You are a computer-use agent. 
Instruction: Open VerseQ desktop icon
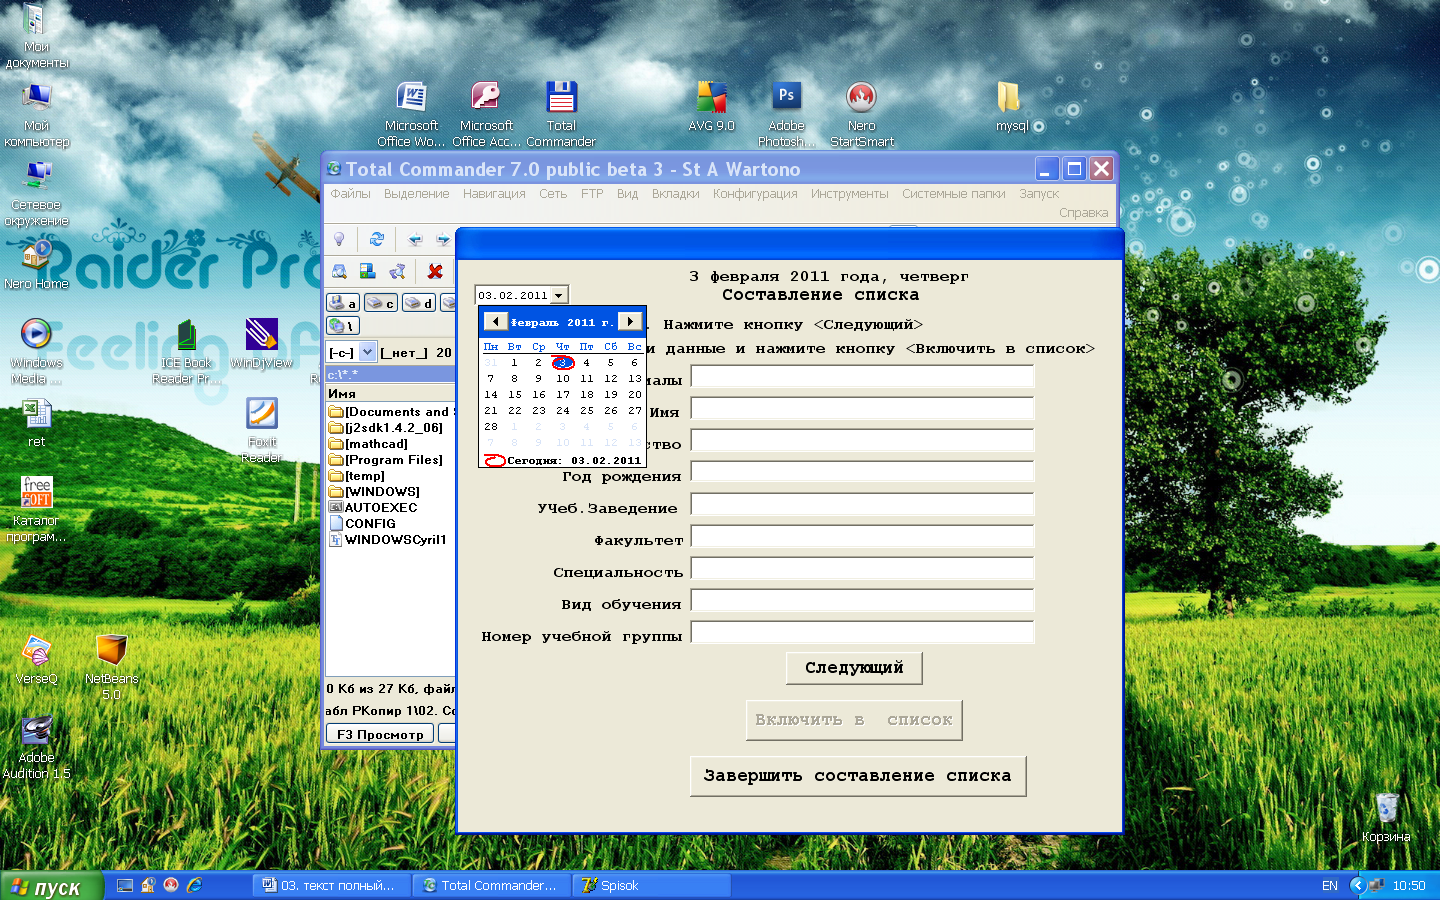(x=36, y=659)
